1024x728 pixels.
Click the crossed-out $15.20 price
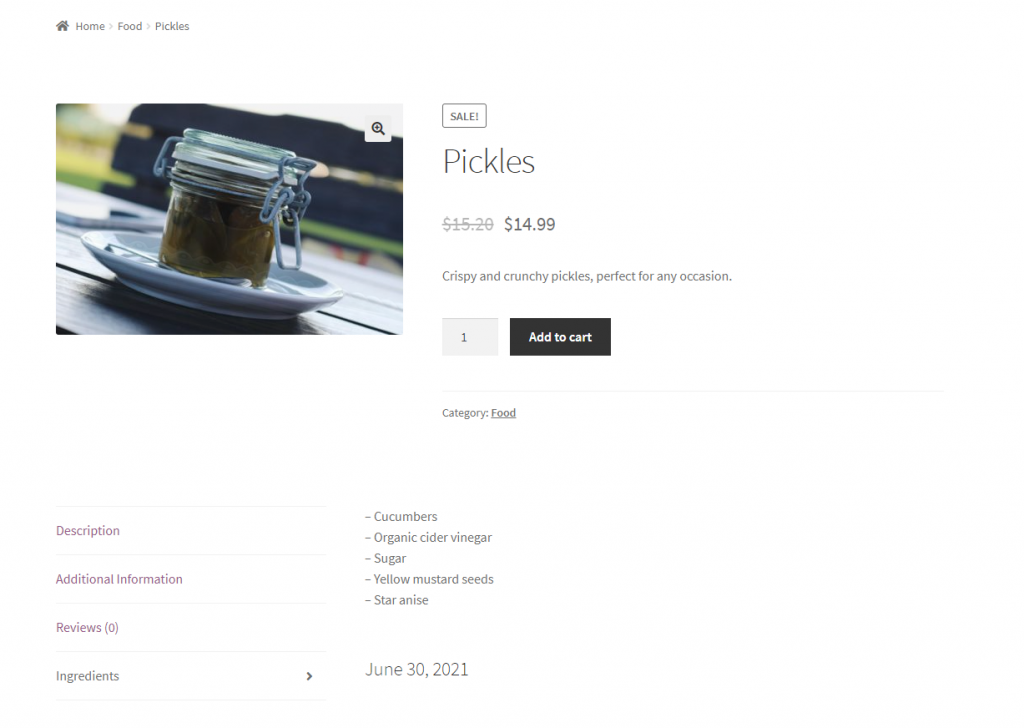(x=468, y=225)
